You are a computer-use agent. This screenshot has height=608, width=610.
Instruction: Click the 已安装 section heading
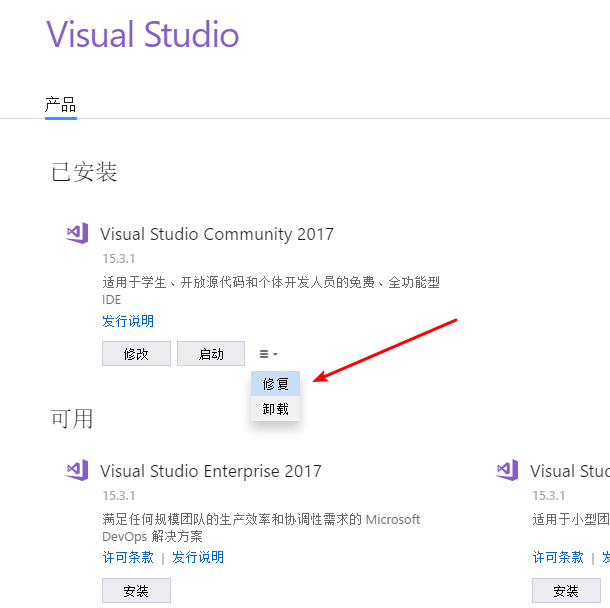(84, 172)
